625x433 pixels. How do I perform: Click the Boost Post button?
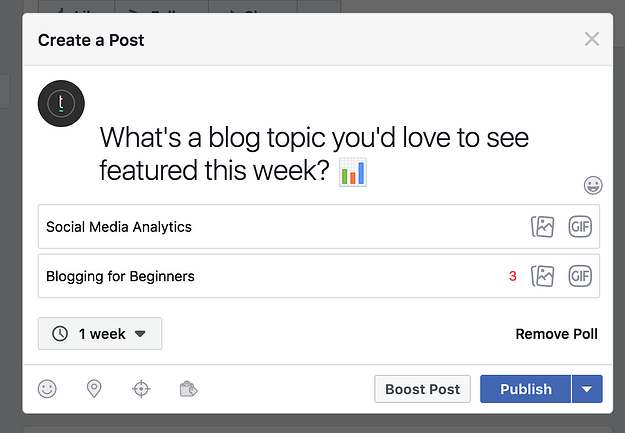pyautogui.click(x=423, y=389)
